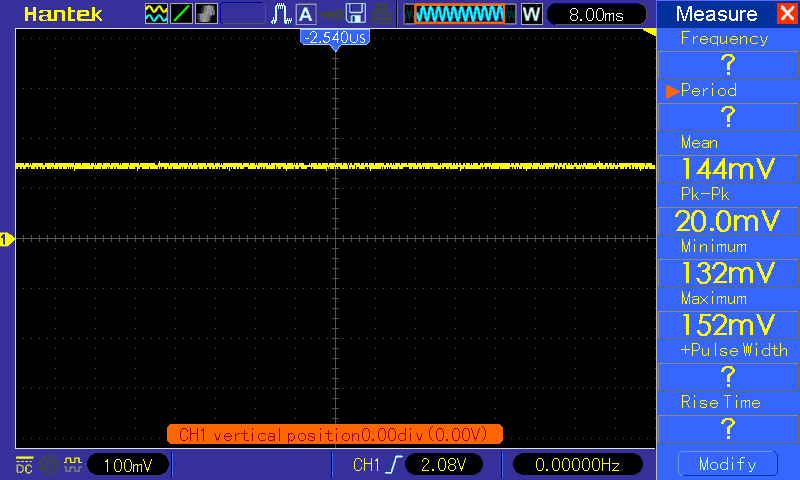Click the 152mV Maximum value
Screen dimensions: 800x480
coord(728,325)
